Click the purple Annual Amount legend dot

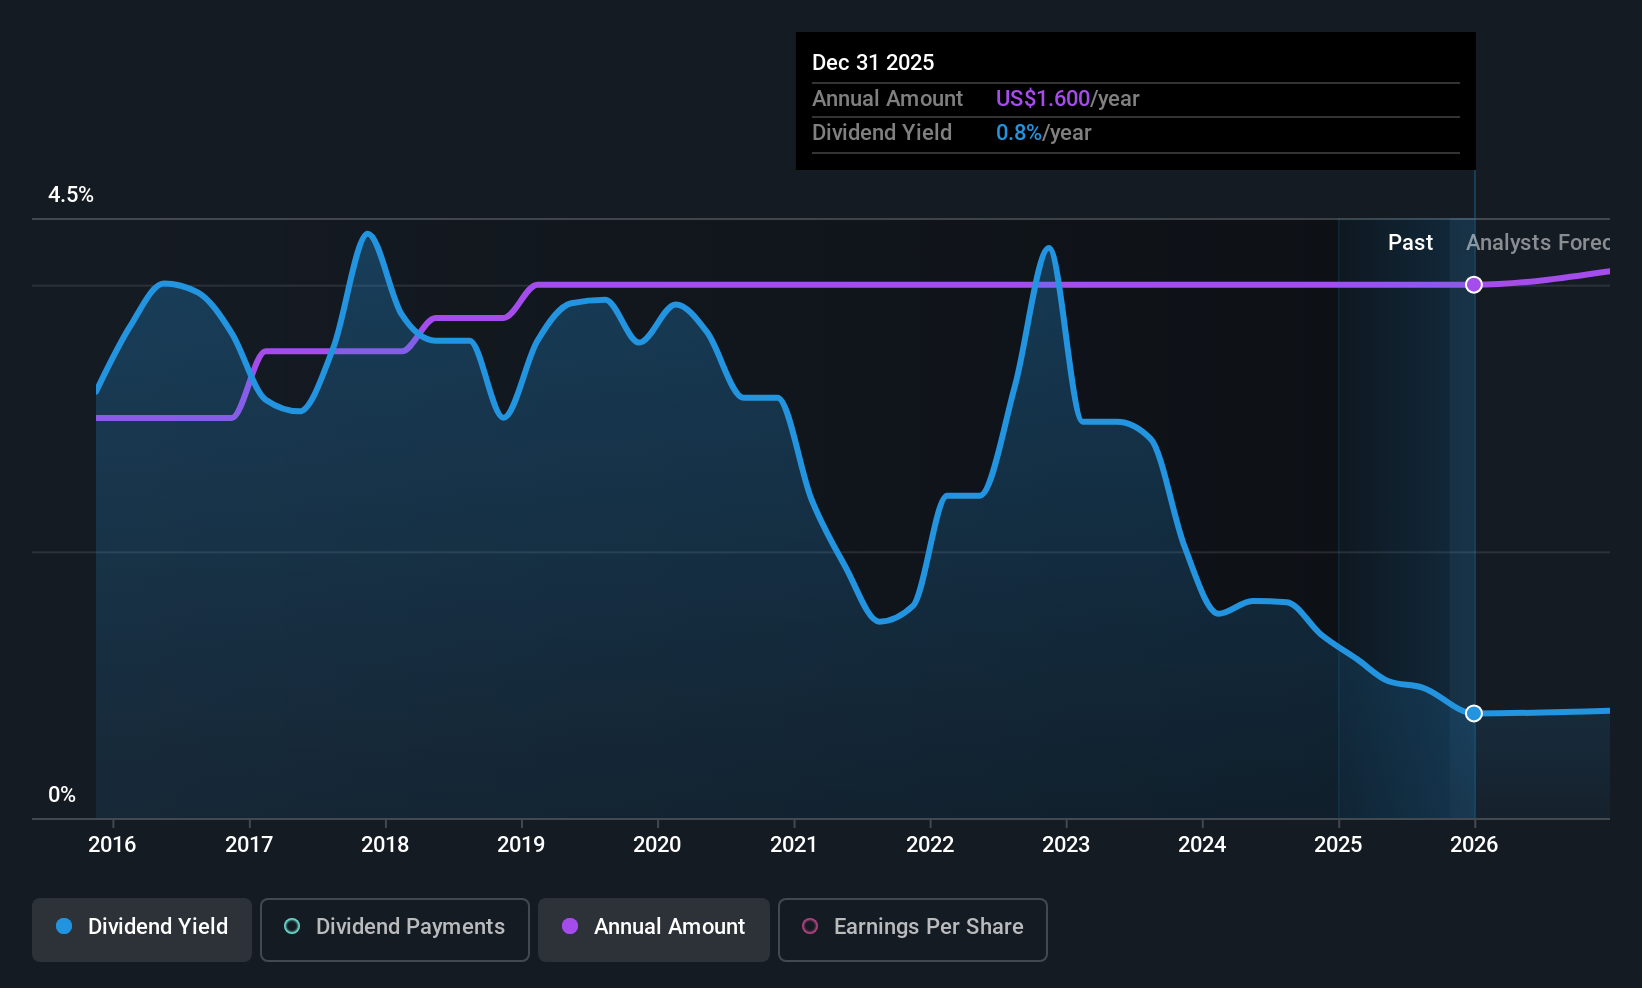click(570, 926)
